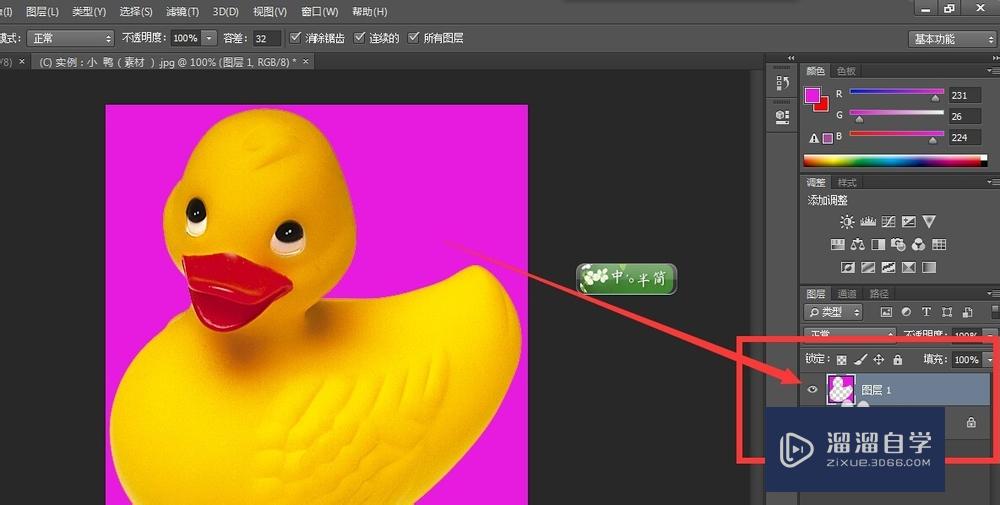Open the 不透明度 opacity slider arrow

[x=209, y=38]
